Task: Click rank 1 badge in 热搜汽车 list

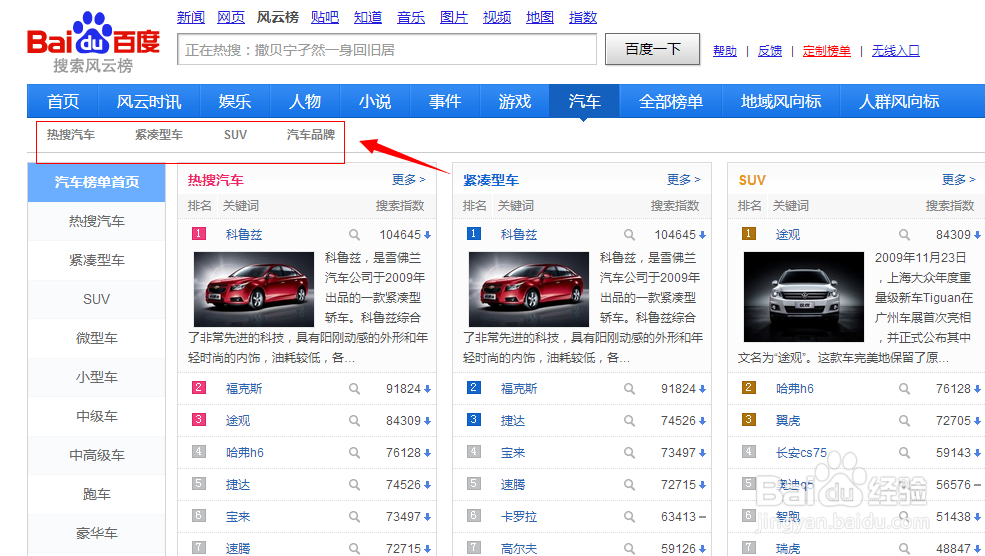Action: [199, 234]
